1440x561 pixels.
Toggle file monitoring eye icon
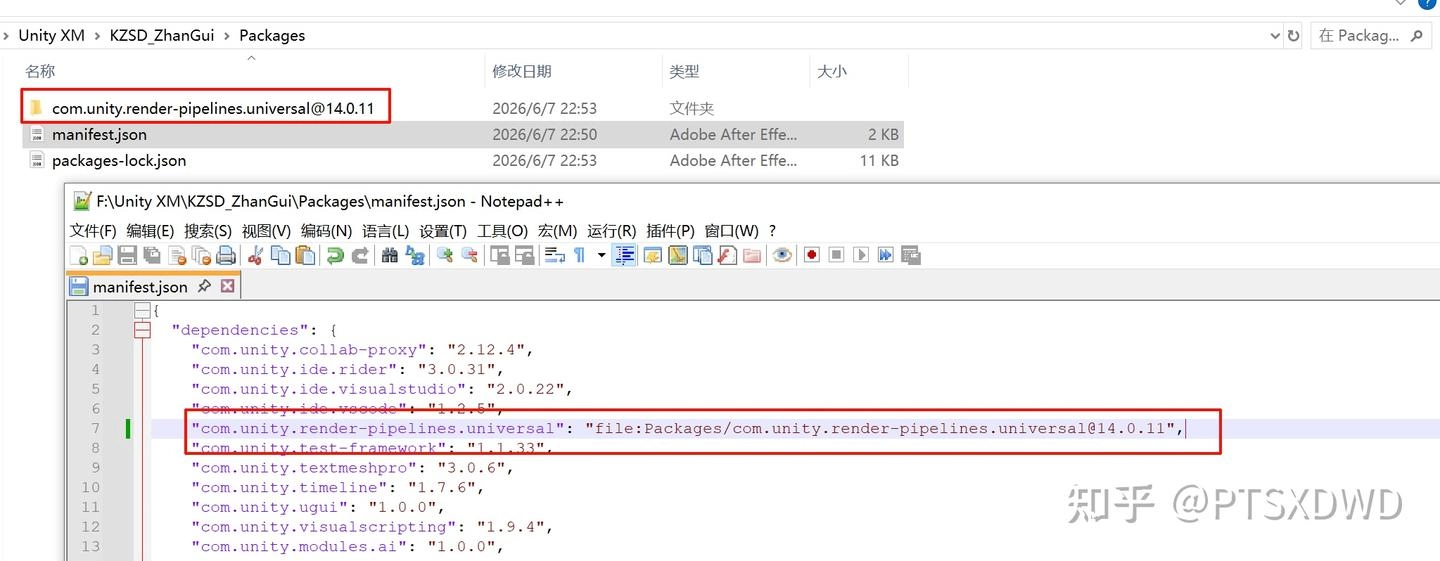pos(781,255)
